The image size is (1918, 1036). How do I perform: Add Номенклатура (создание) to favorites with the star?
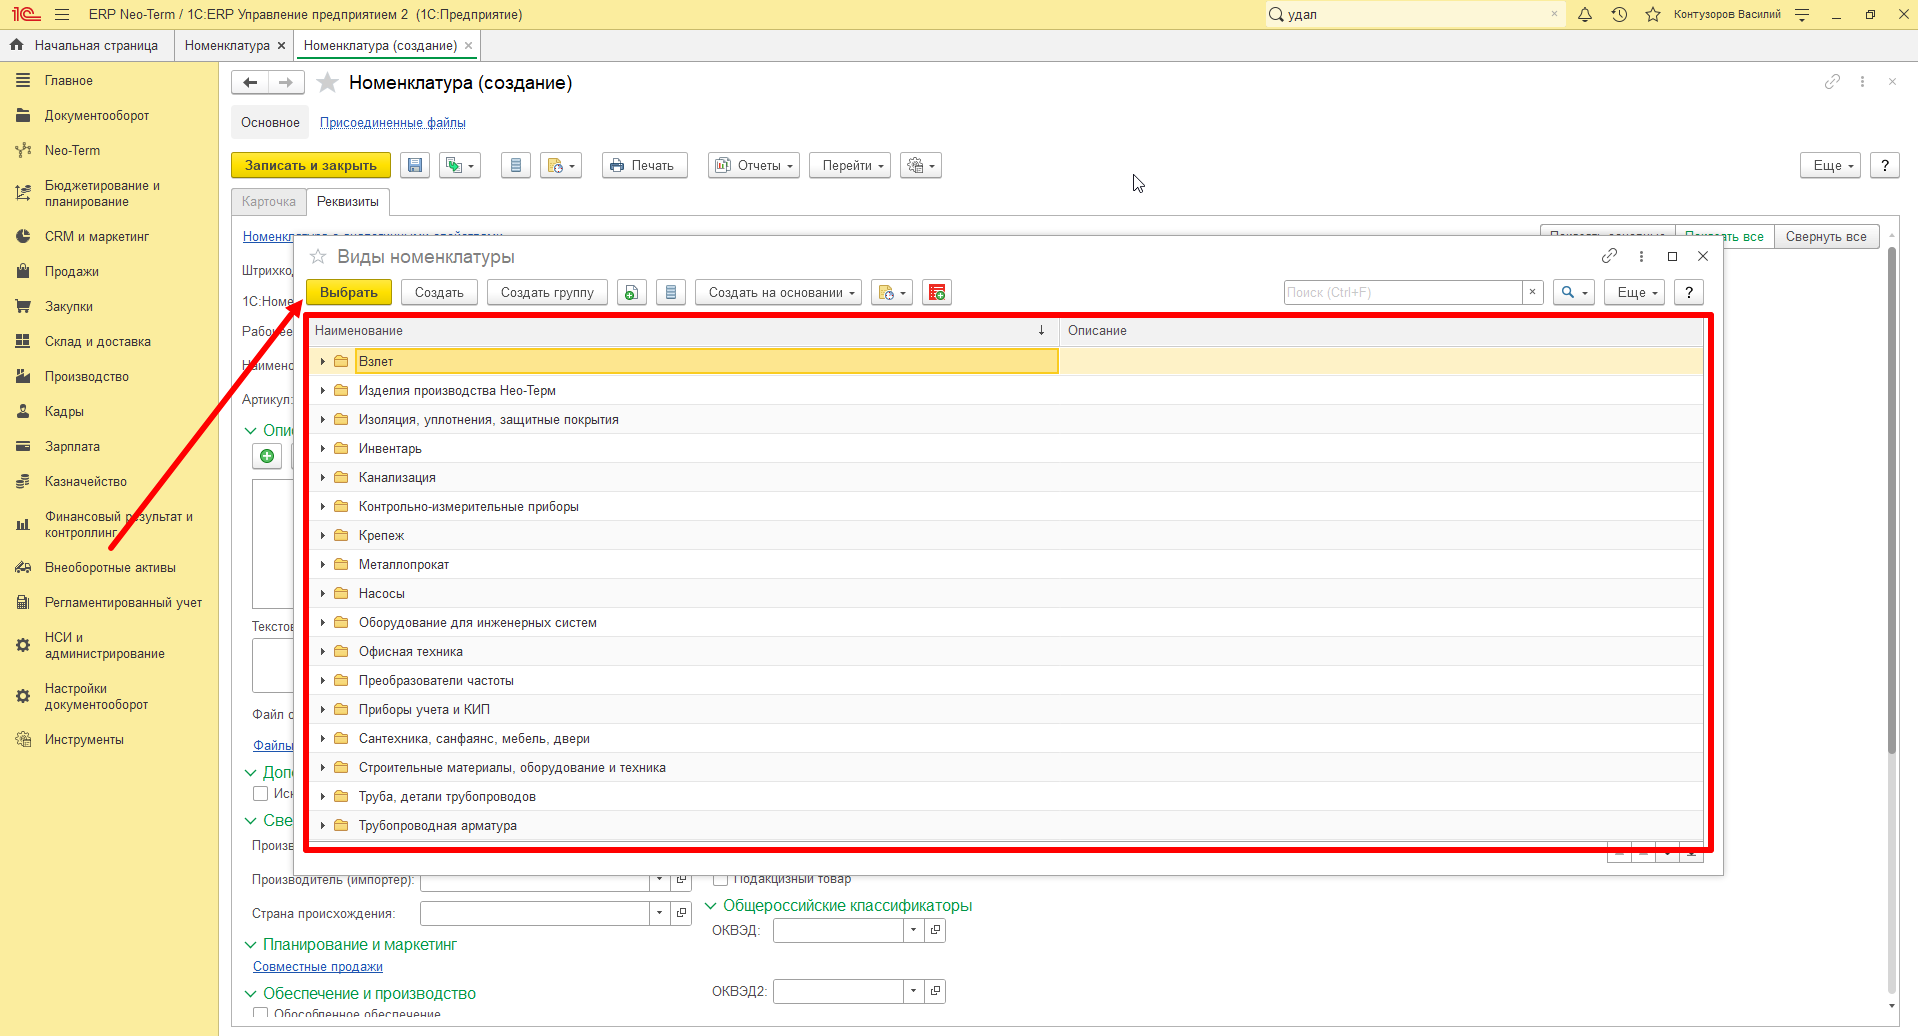[x=327, y=83]
